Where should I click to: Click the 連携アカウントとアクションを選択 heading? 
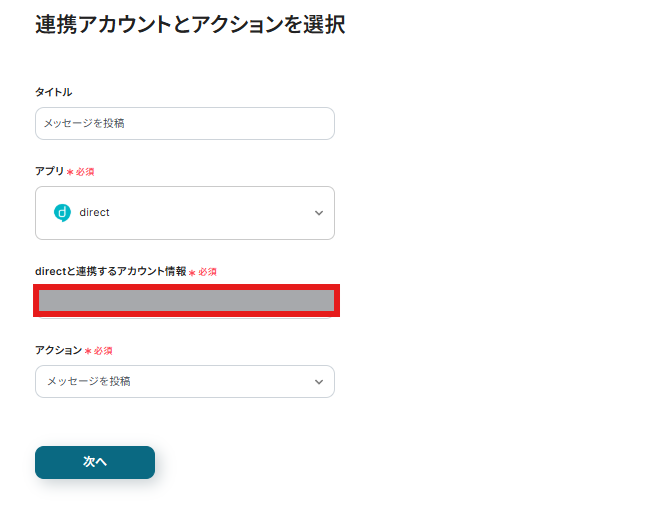[x=190, y=26]
